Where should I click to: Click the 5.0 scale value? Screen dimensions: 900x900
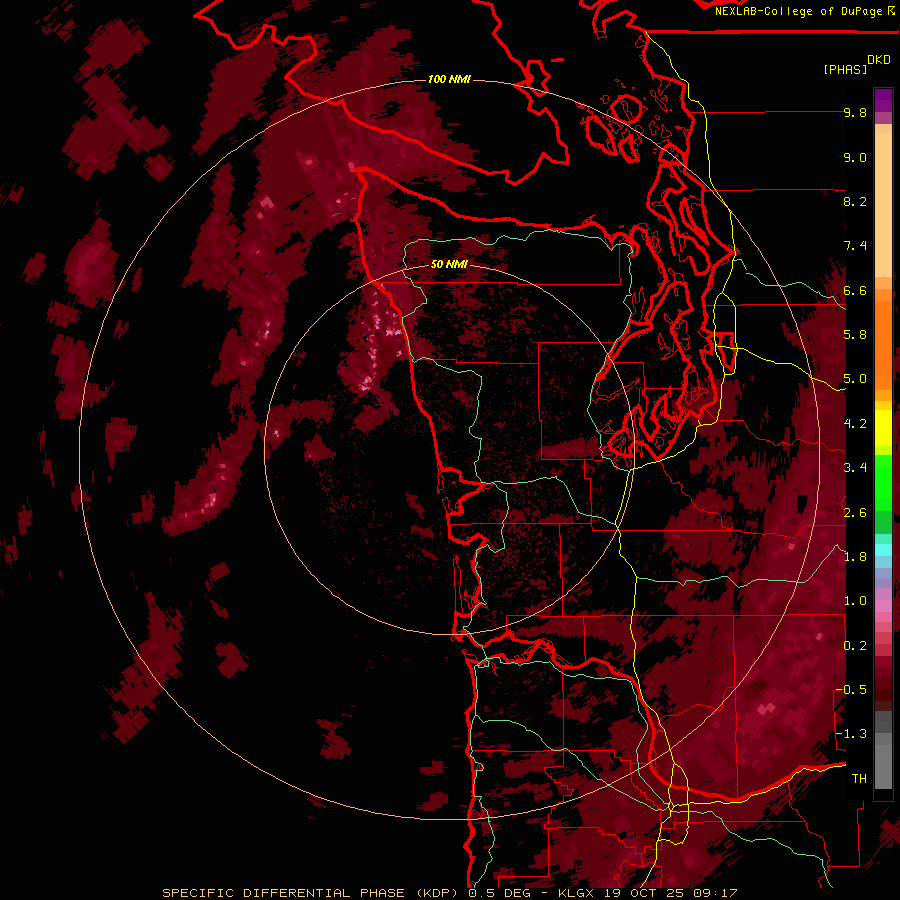(x=855, y=379)
